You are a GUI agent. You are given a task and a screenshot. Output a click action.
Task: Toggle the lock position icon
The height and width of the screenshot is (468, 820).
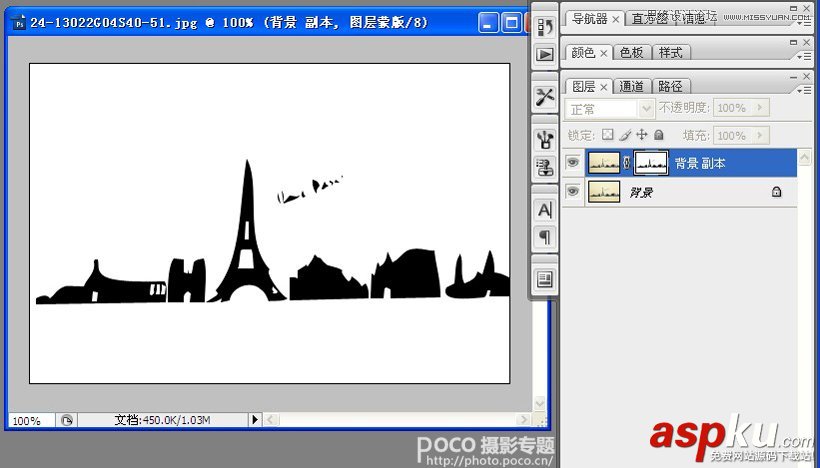[x=641, y=135]
